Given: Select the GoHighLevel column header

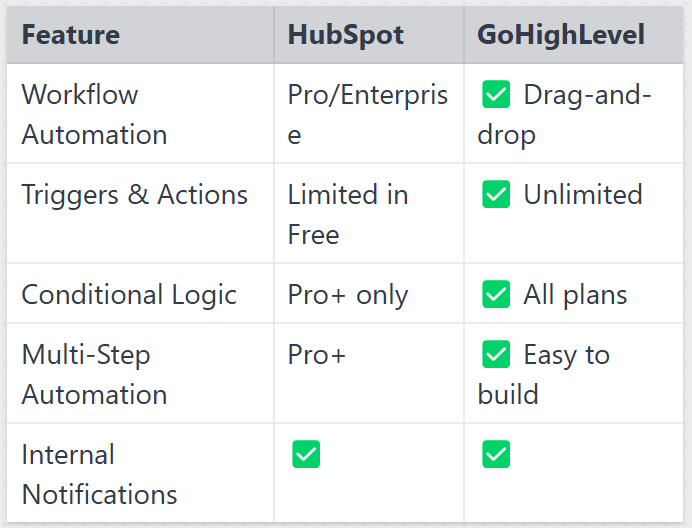Looking at the screenshot, I should point(561,34).
